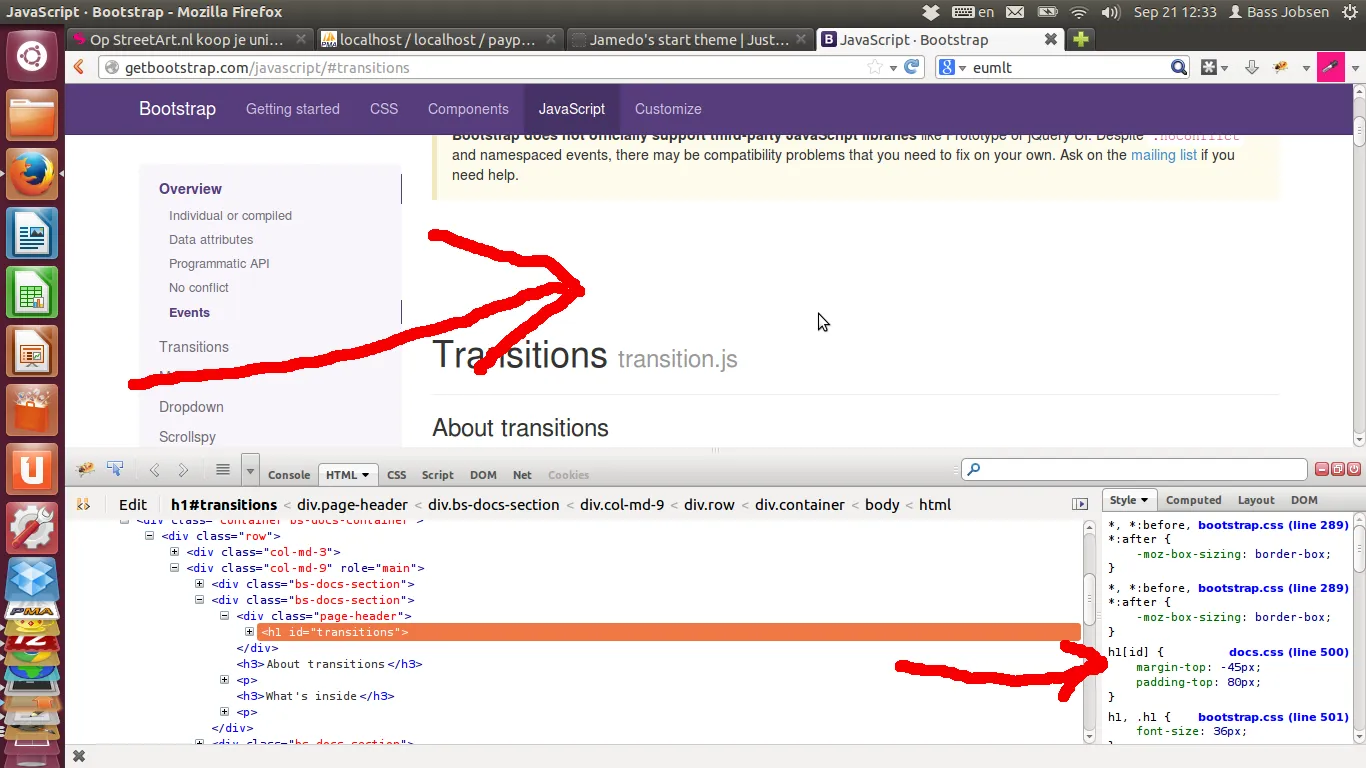
Task: Collapse the col-md-9 main div node
Action: pos(174,568)
